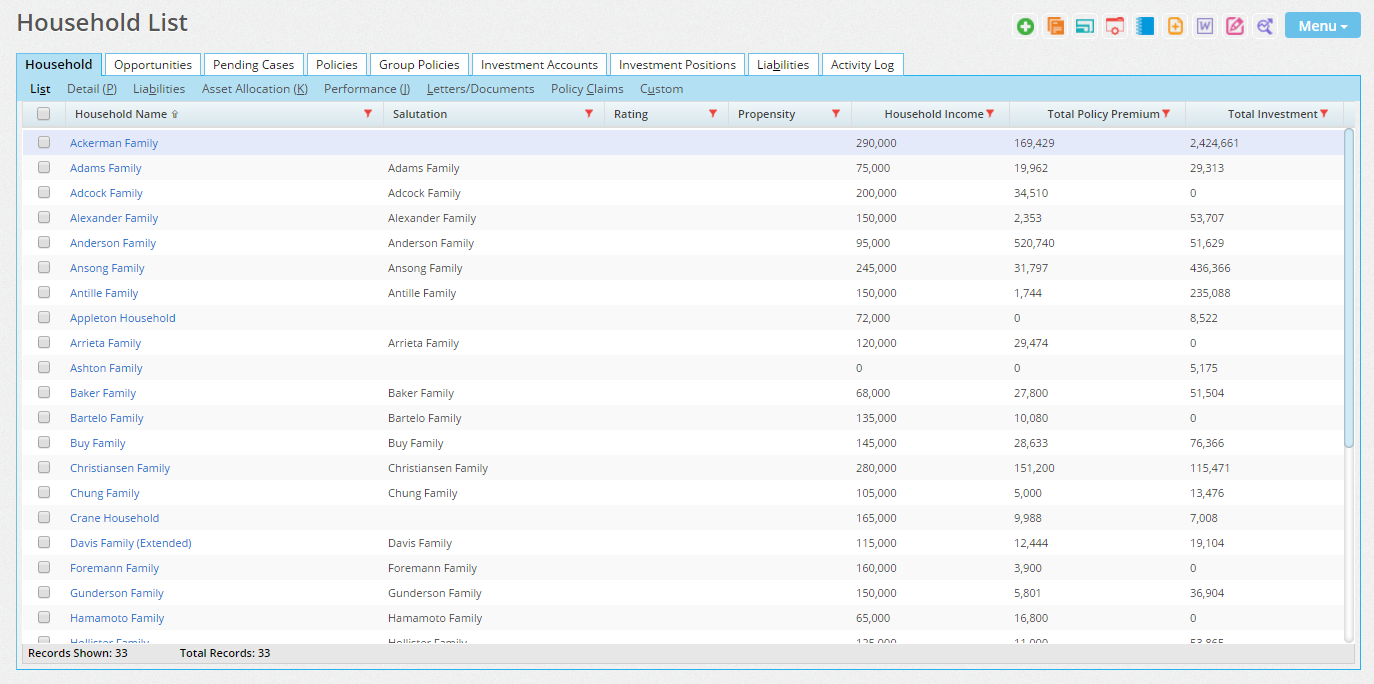1374x684 pixels.
Task: Click the purple Word document icon
Action: [x=1205, y=27]
